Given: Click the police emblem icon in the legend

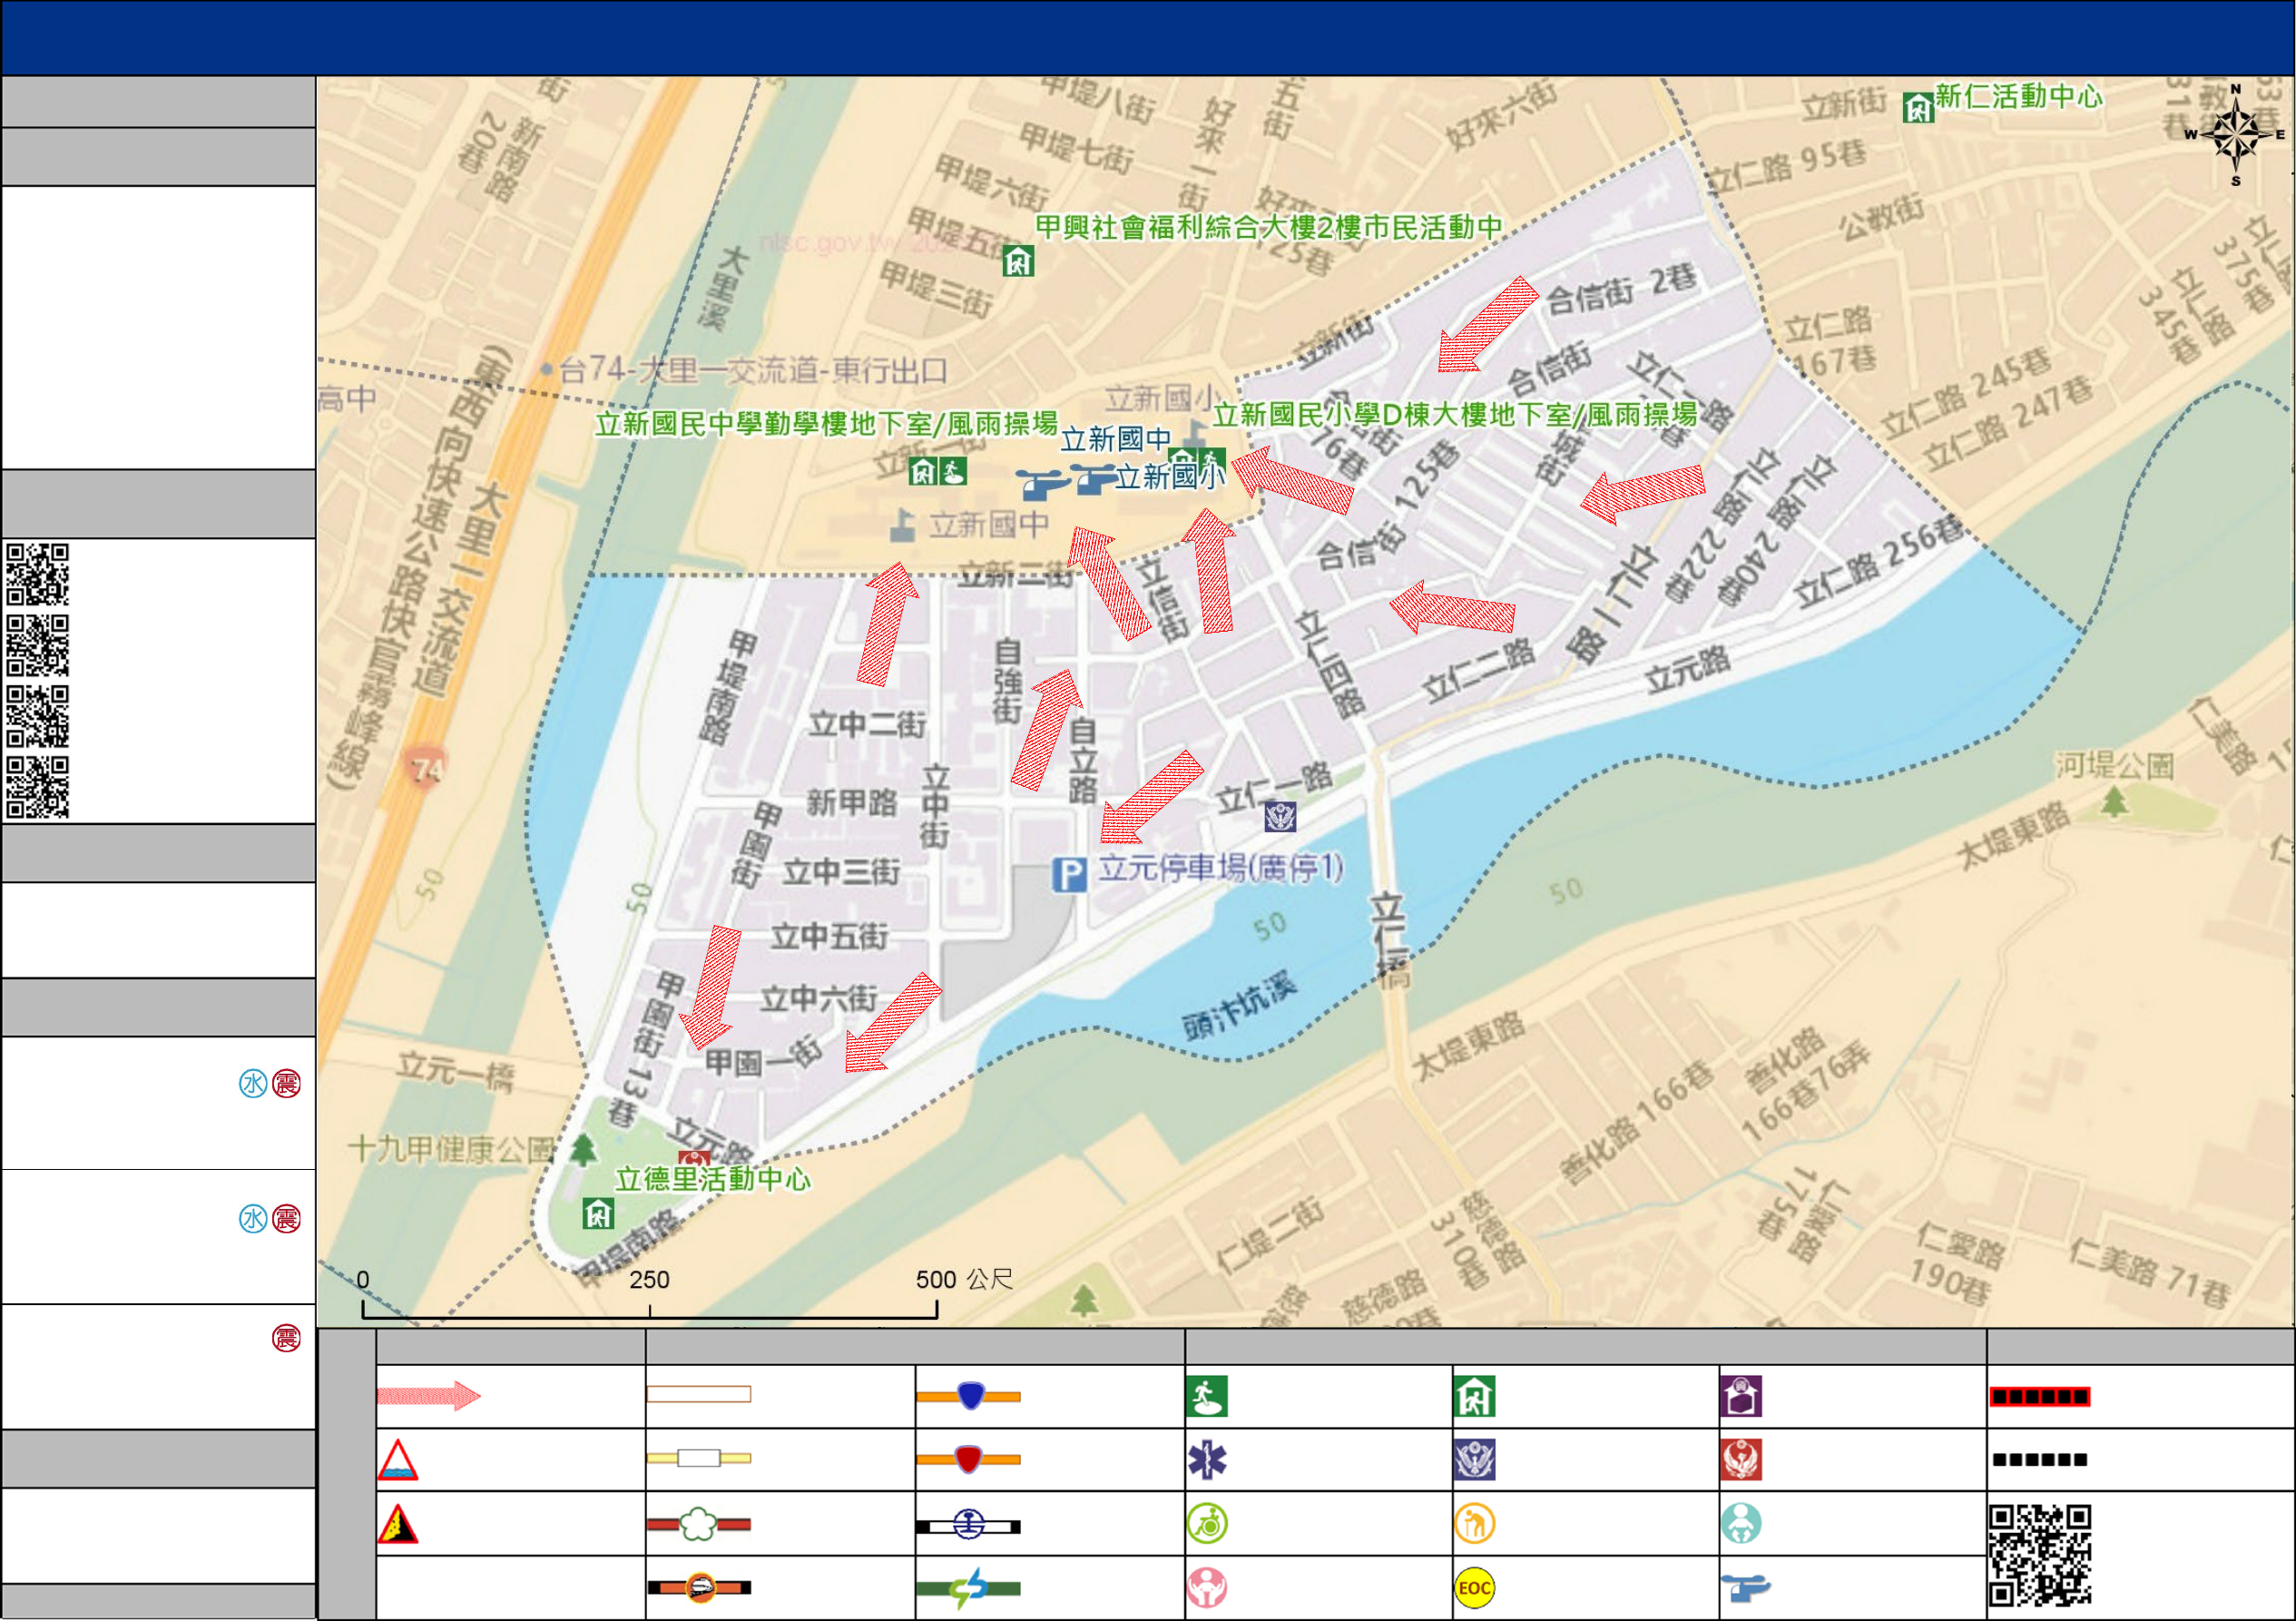Looking at the screenshot, I should [x=1475, y=1460].
